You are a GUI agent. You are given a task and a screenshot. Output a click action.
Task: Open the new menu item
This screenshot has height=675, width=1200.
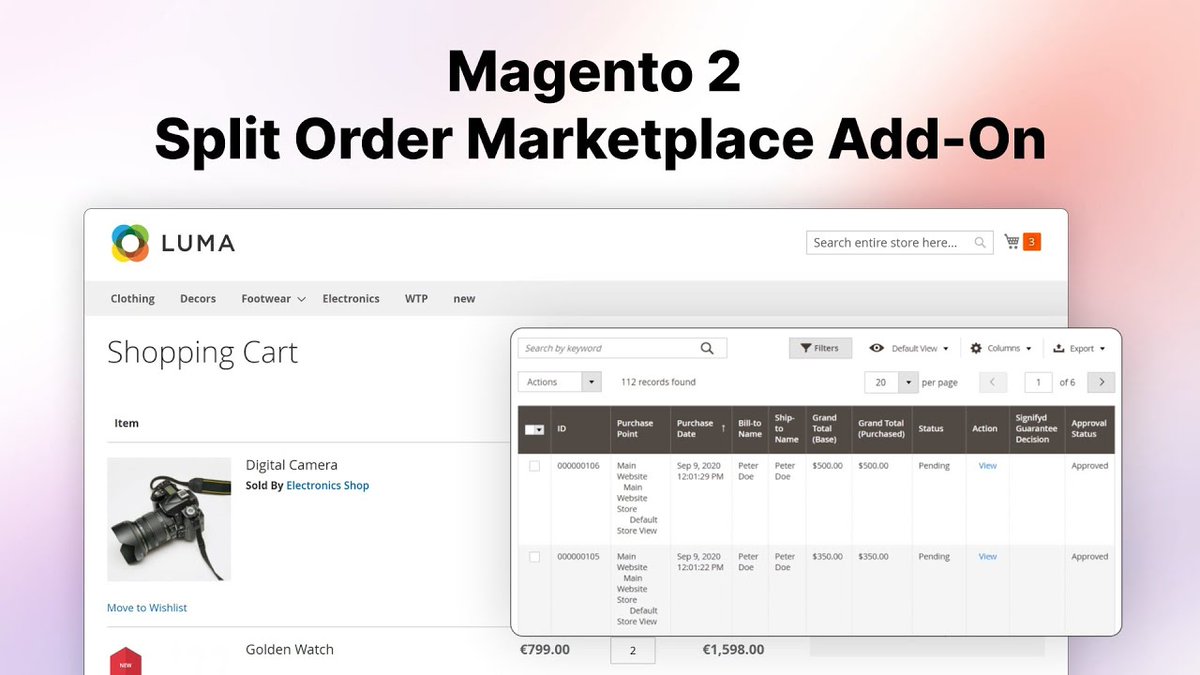point(464,298)
